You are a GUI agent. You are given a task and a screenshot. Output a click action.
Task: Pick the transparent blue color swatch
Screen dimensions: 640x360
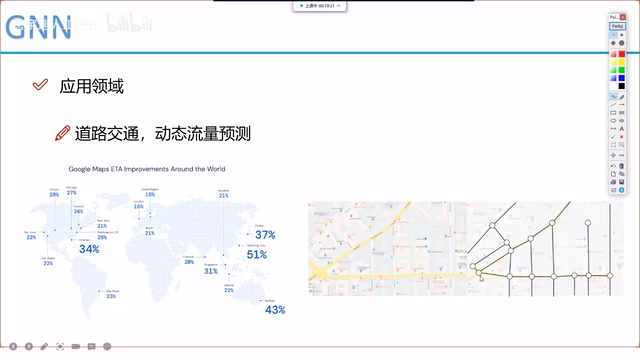613,78
